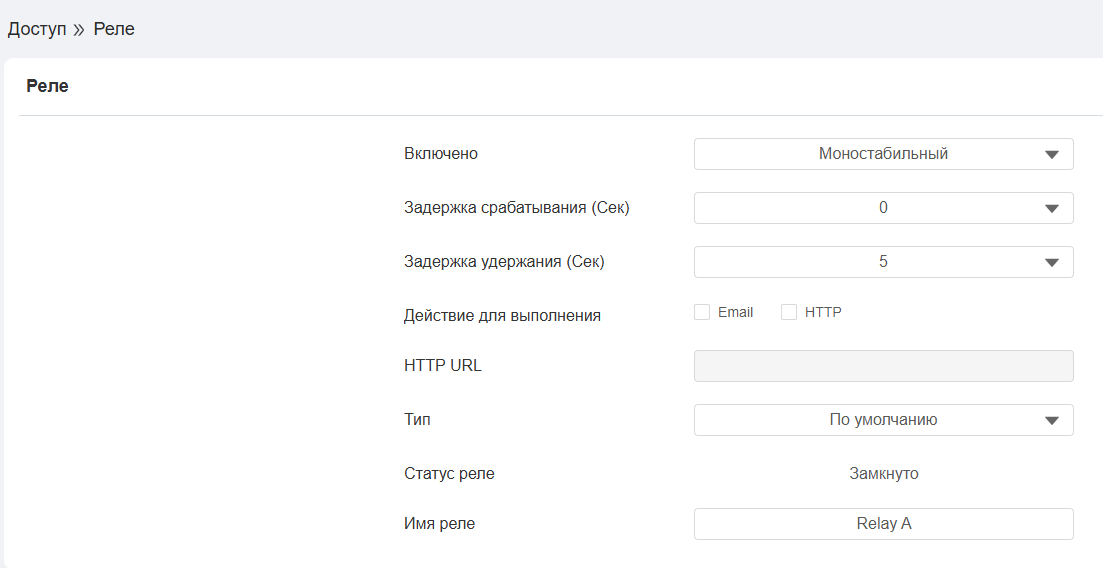1103x568 pixels.
Task: Click the Замкнуто relay status text
Action: tap(883, 474)
